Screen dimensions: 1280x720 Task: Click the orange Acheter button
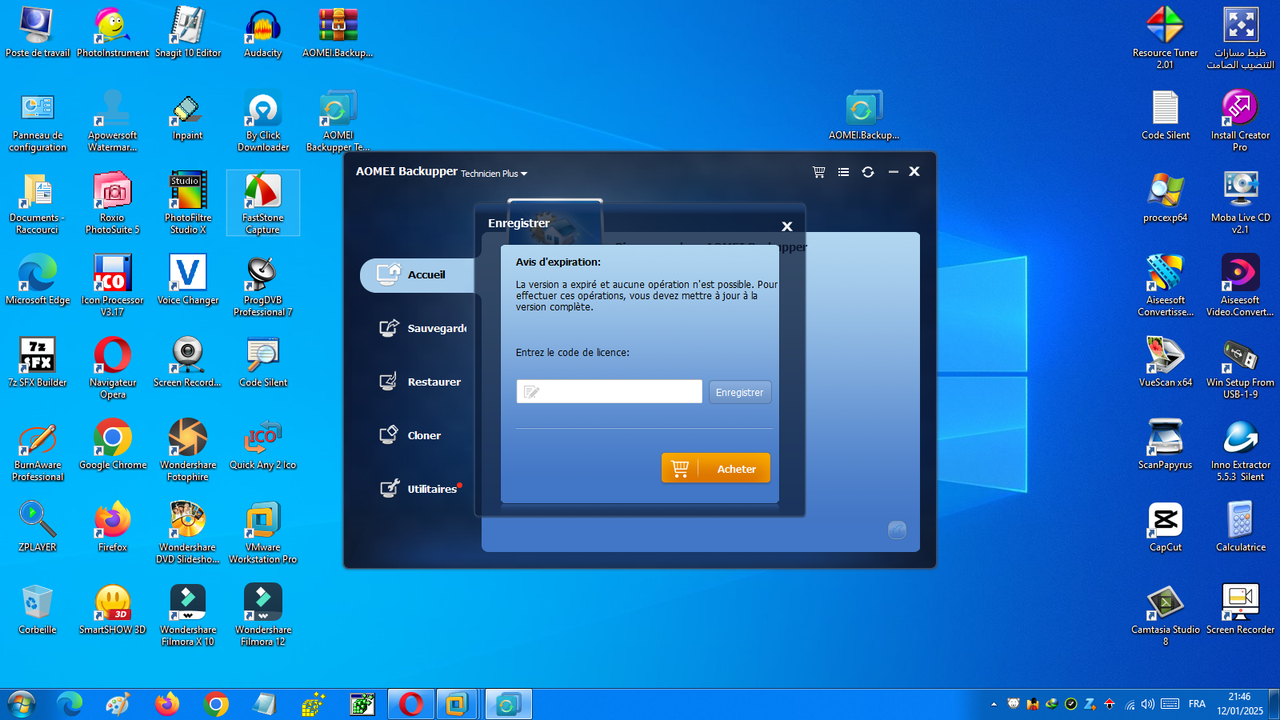click(716, 468)
